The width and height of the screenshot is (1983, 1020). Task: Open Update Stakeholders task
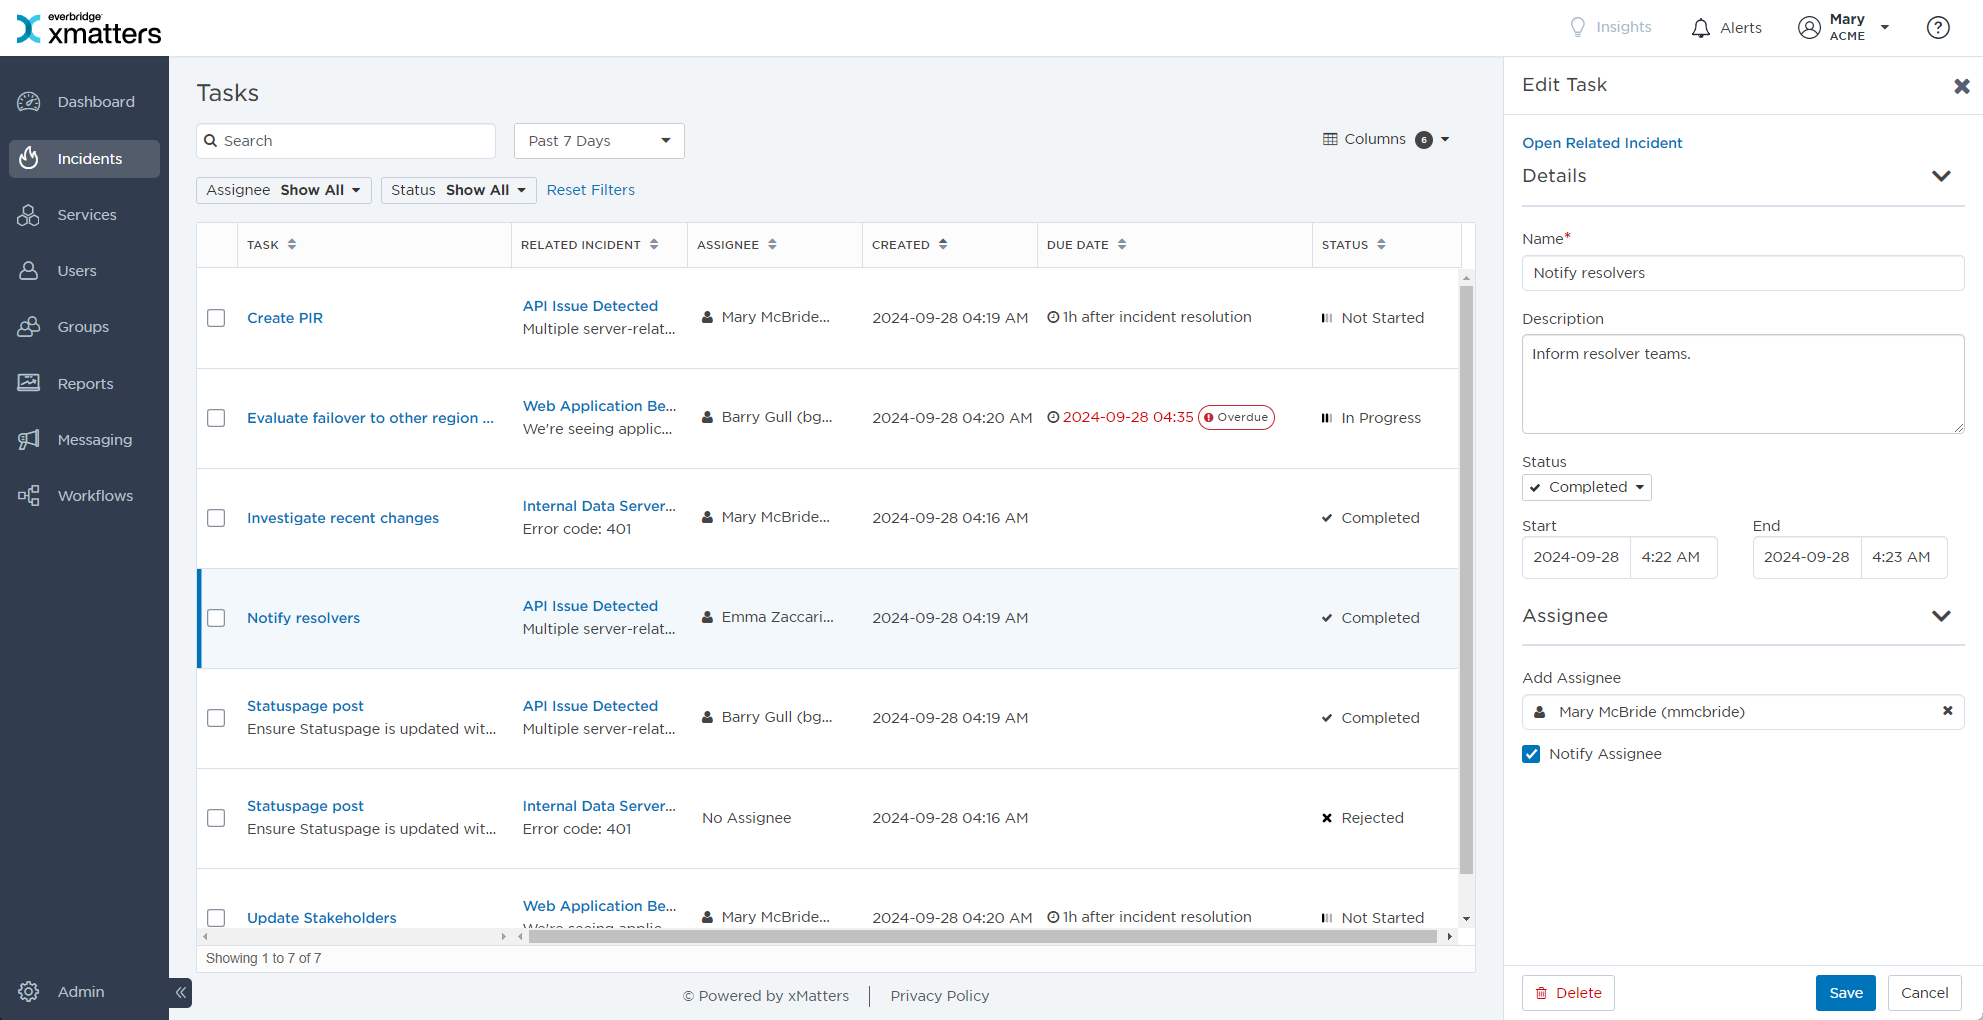tap(322, 918)
